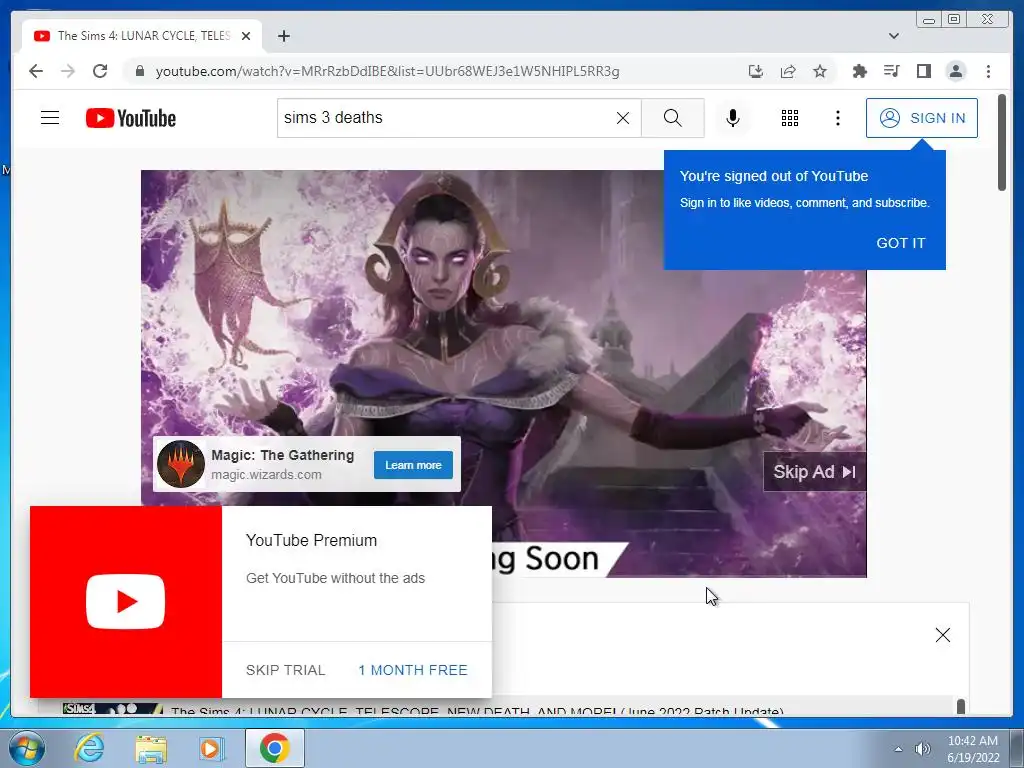Select Chrome in the taskbar
The height and width of the screenshot is (768, 1024).
coord(274,748)
